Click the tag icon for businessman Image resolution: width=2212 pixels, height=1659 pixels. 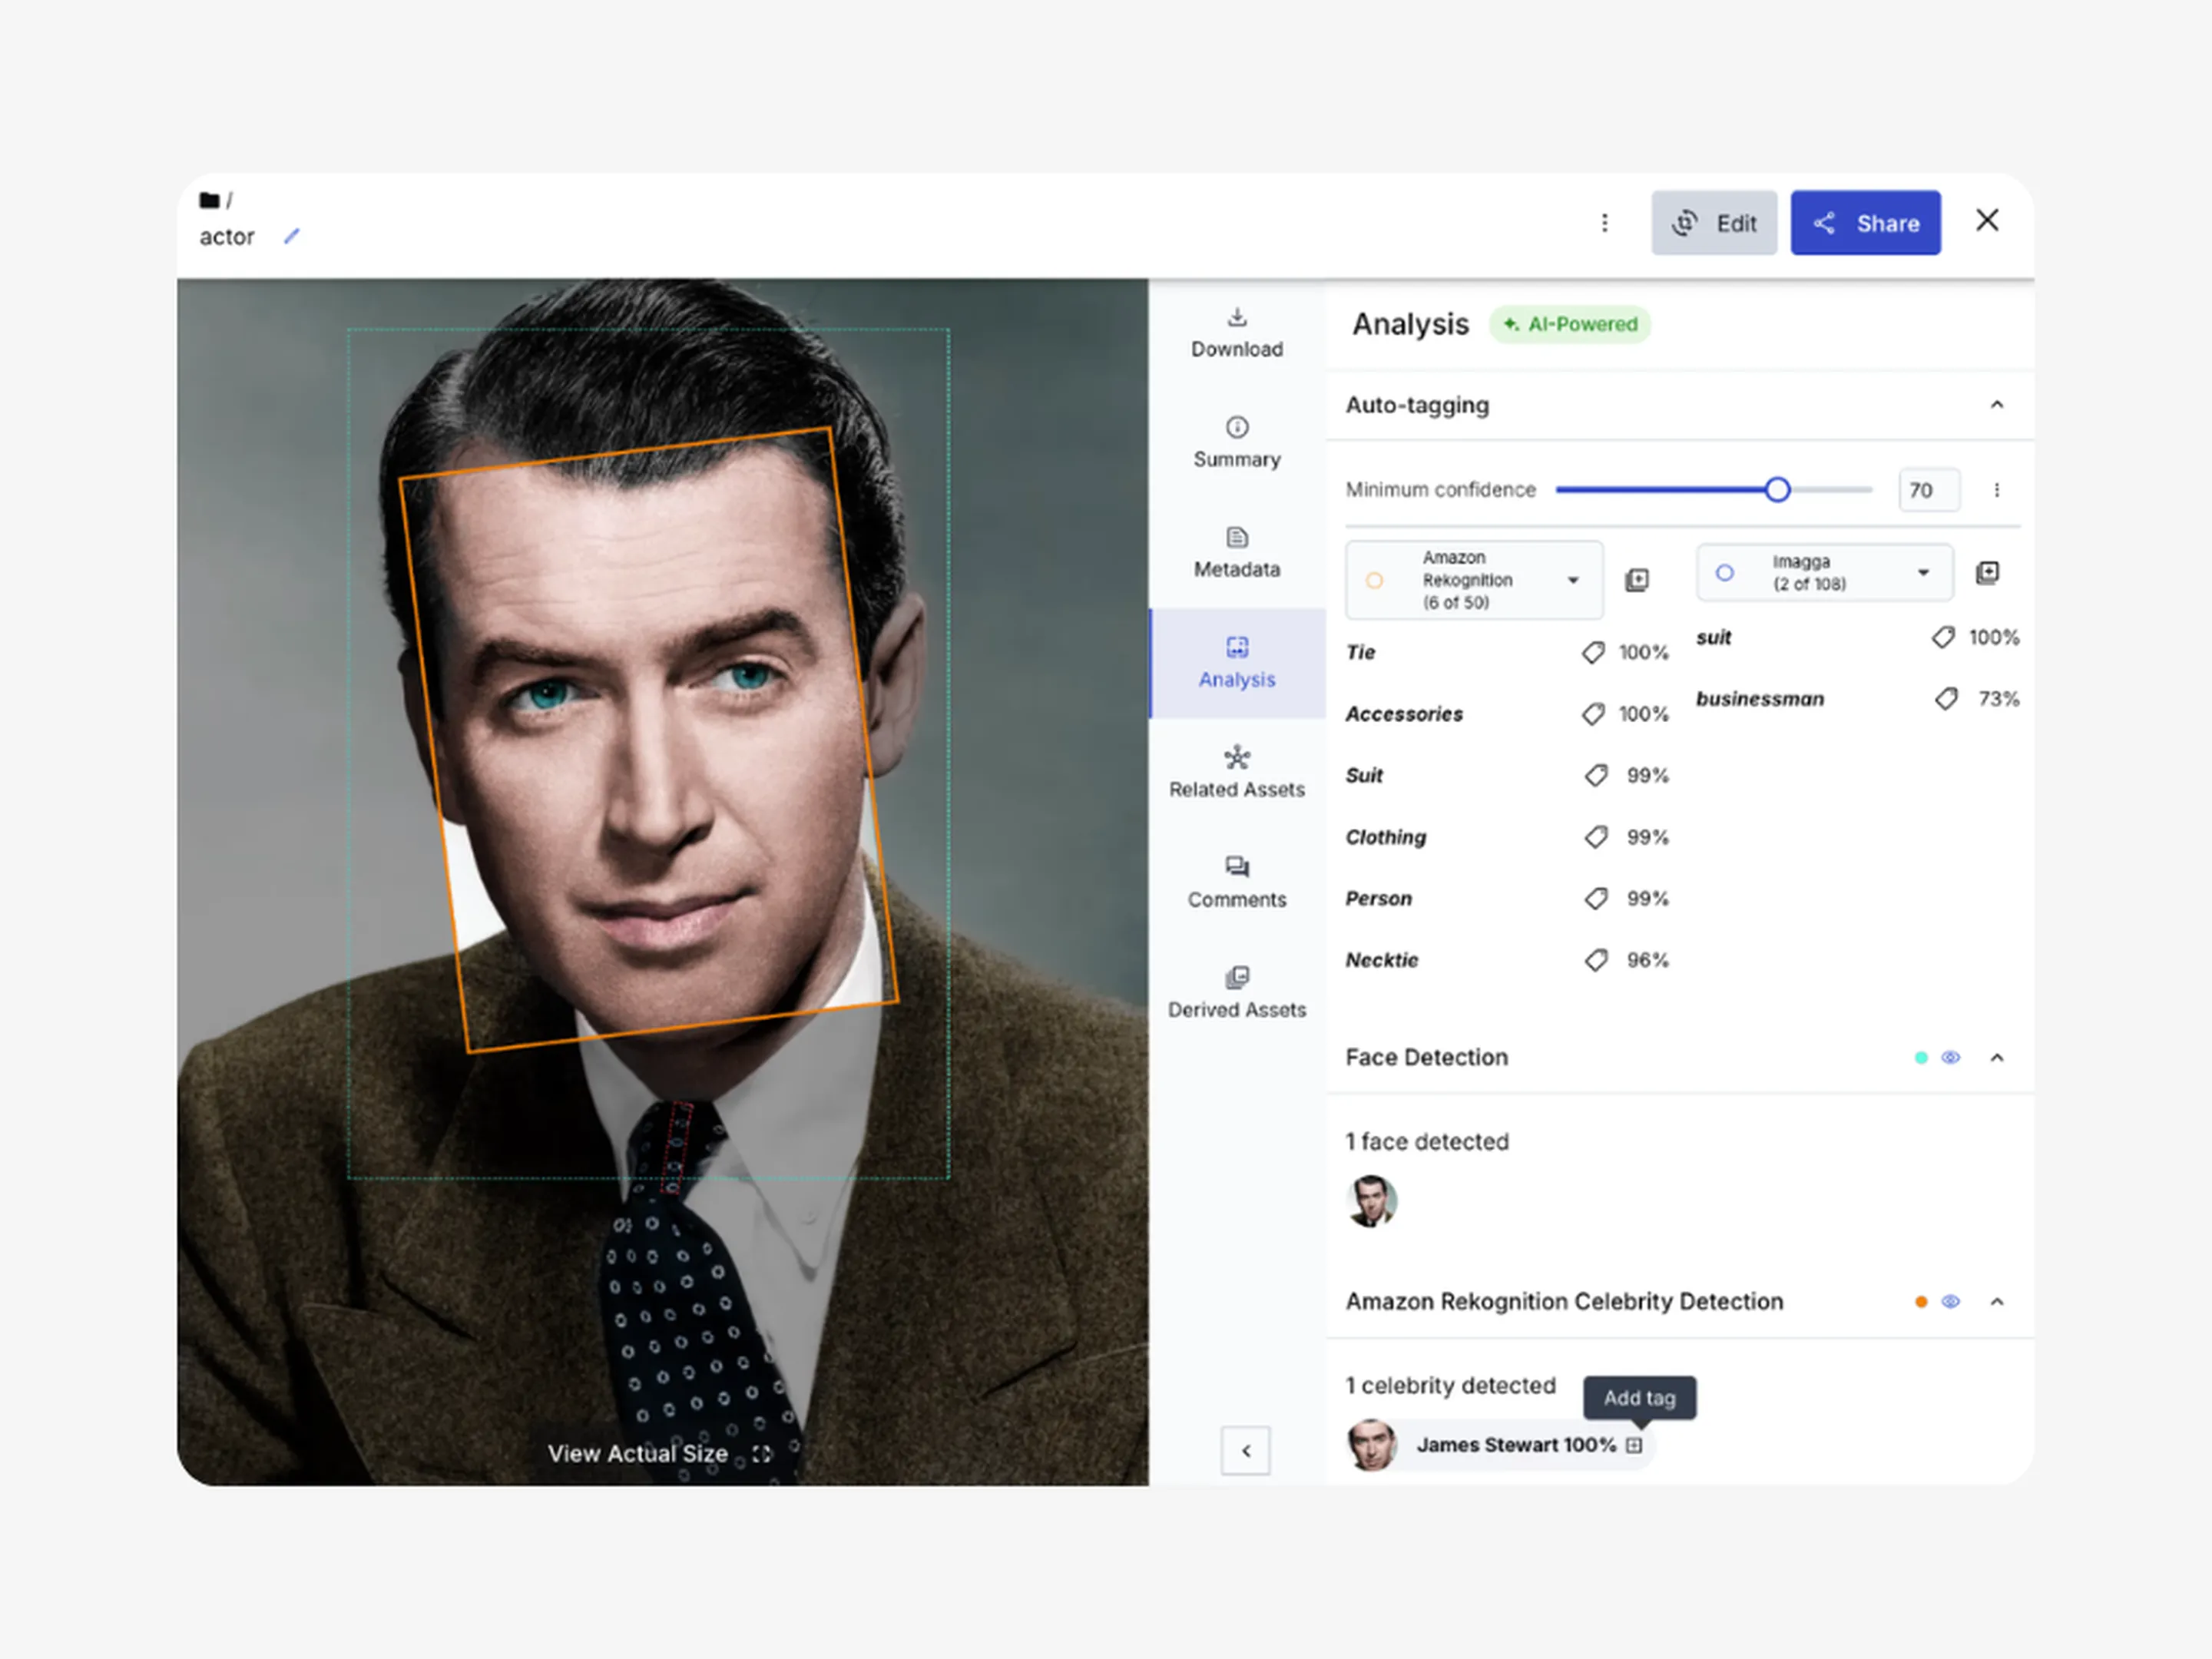(x=1946, y=699)
